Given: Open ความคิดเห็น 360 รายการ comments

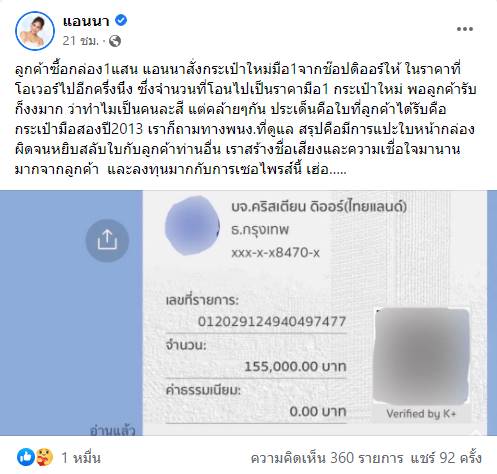Looking at the screenshot, I should (327, 458).
